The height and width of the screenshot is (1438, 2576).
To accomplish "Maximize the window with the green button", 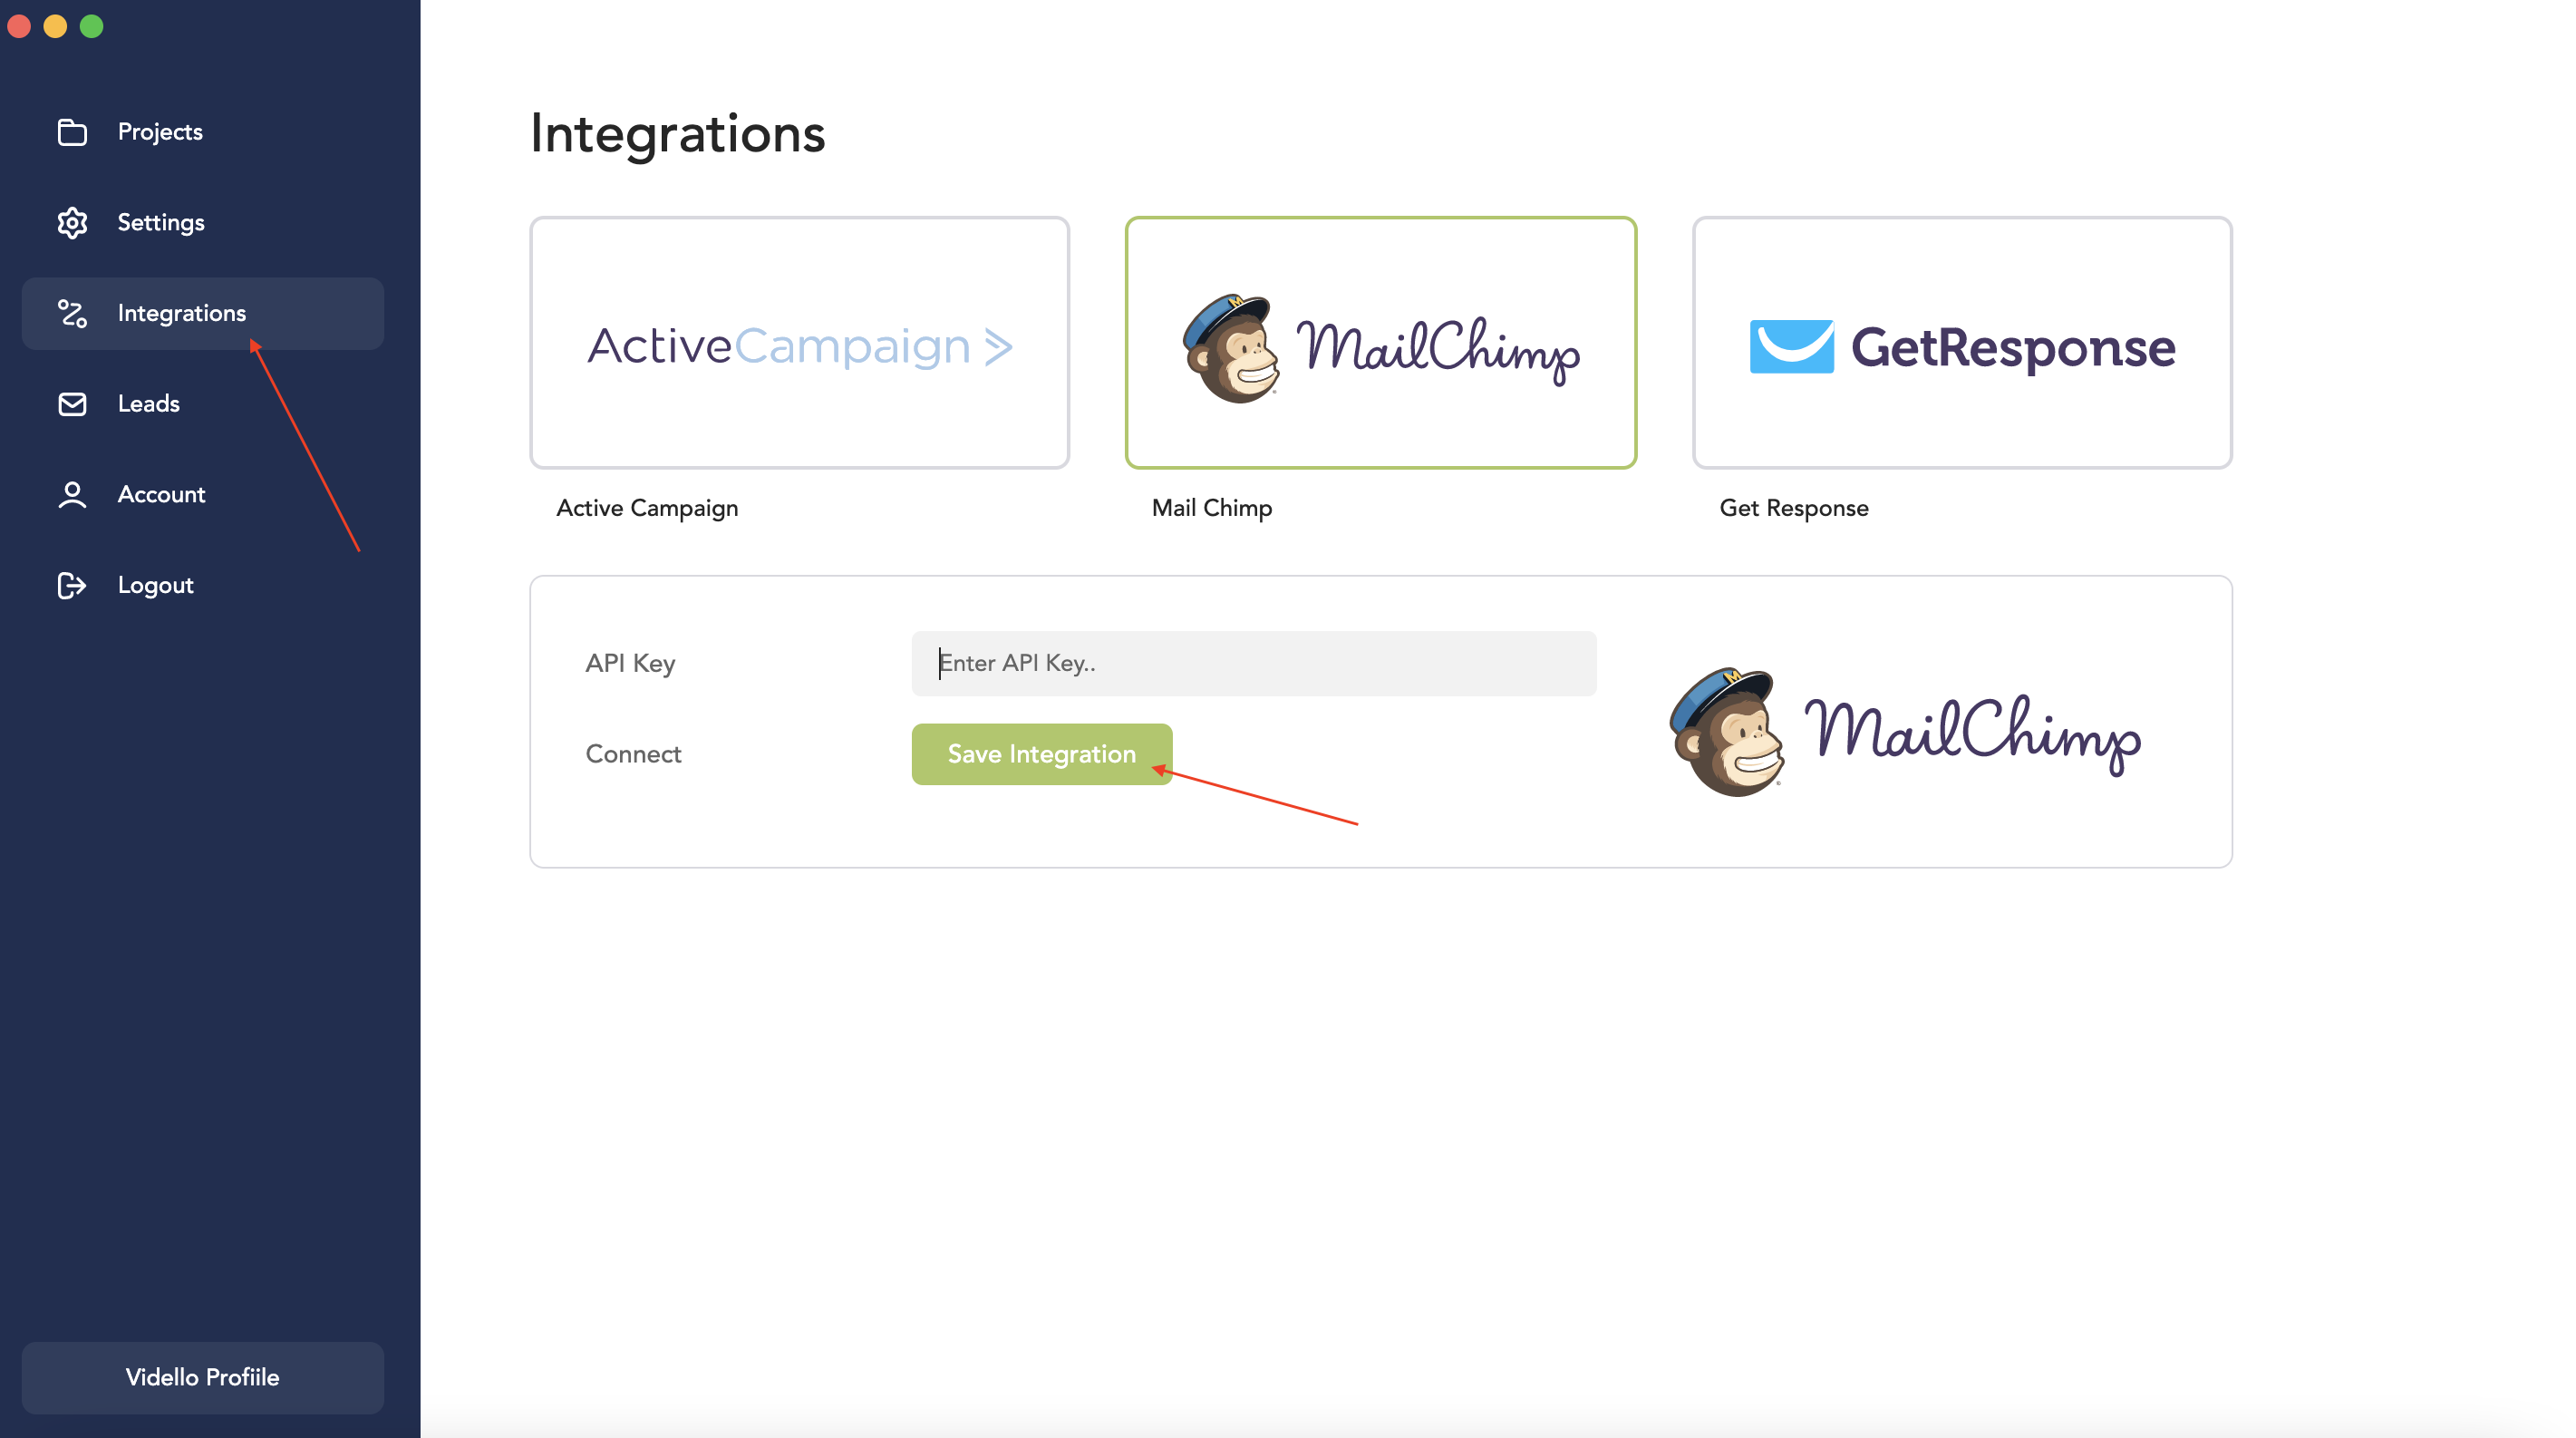I will [91, 26].
